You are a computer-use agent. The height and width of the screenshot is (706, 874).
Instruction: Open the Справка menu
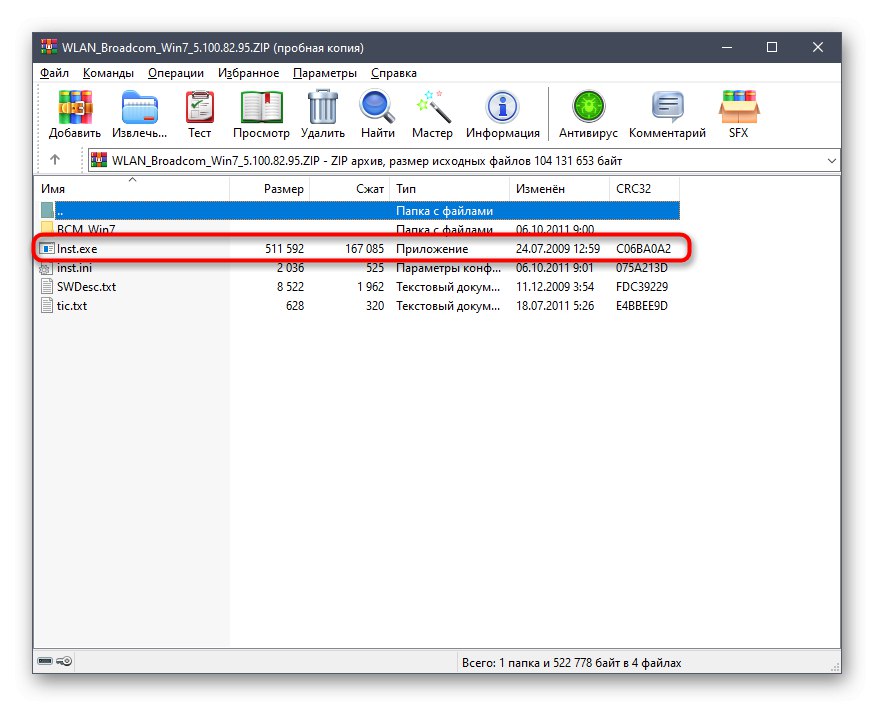coord(394,73)
